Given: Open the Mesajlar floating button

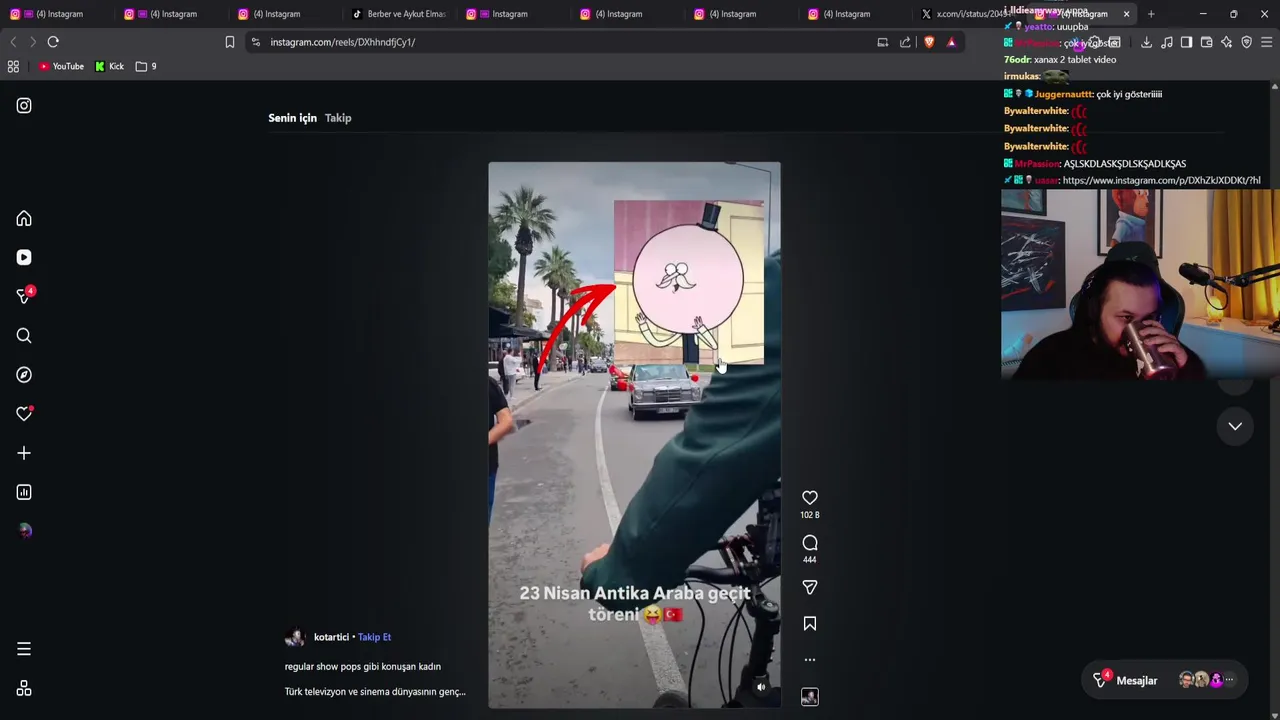Looking at the screenshot, I should (1165, 680).
